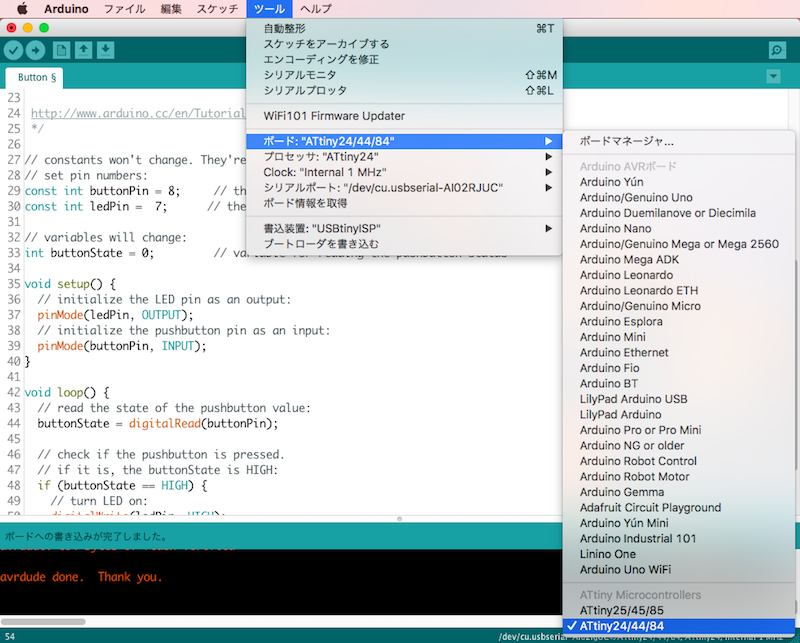
Task: Select LilyPad Arduino USB board
Action: (679, 399)
